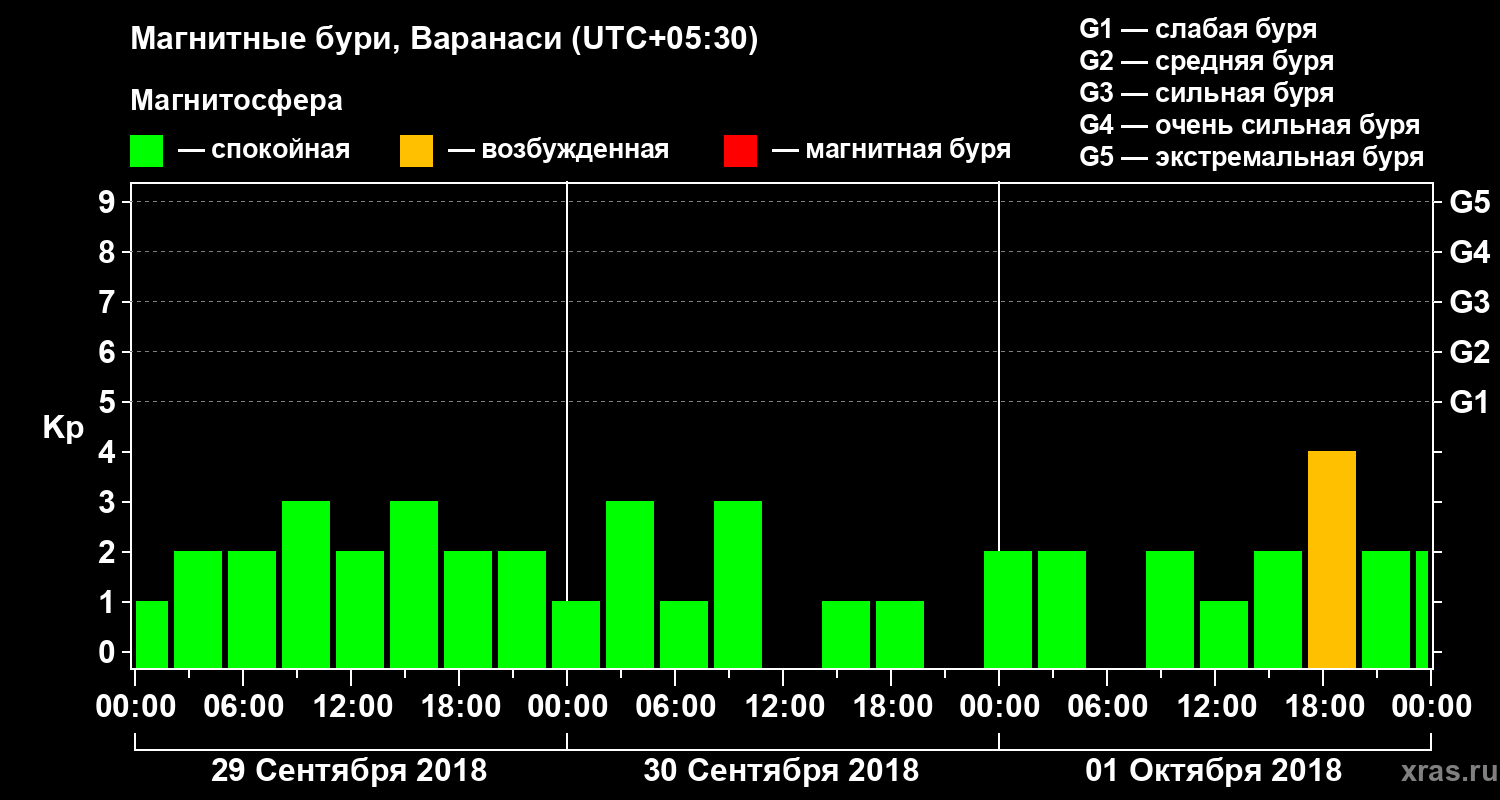Click the G3 label on right axis
Image resolution: width=1500 pixels, height=800 pixels.
[x=1469, y=302]
